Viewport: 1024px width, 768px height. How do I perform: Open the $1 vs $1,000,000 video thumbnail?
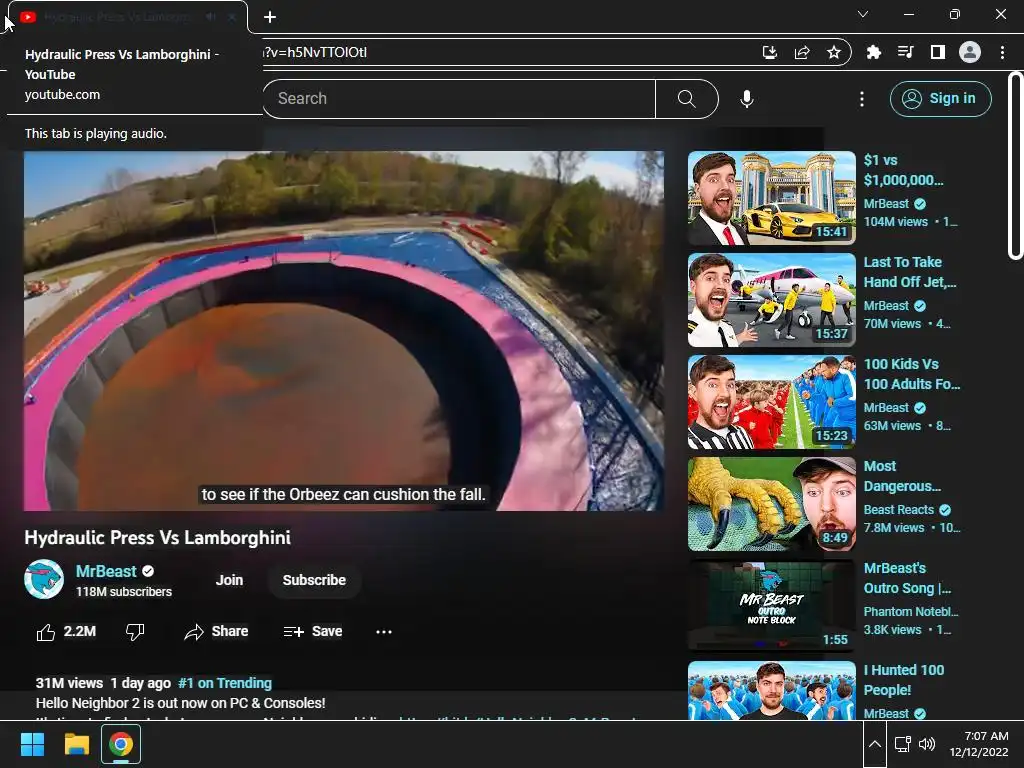pos(772,199)
